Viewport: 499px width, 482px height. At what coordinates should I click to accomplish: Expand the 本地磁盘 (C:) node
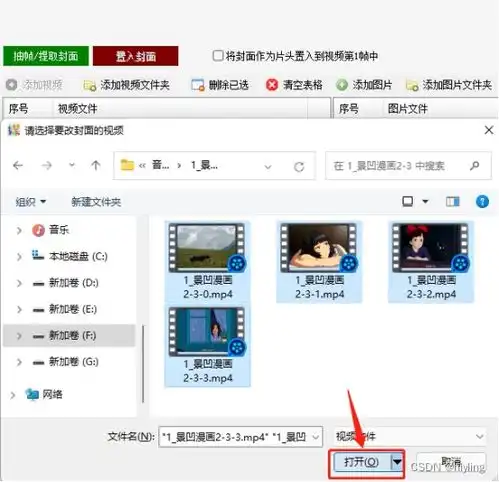(19, 257)
